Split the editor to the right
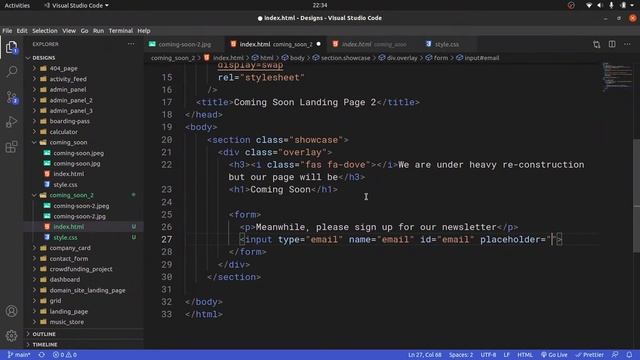Screen dimensions: 640x360 pos(612,44)
